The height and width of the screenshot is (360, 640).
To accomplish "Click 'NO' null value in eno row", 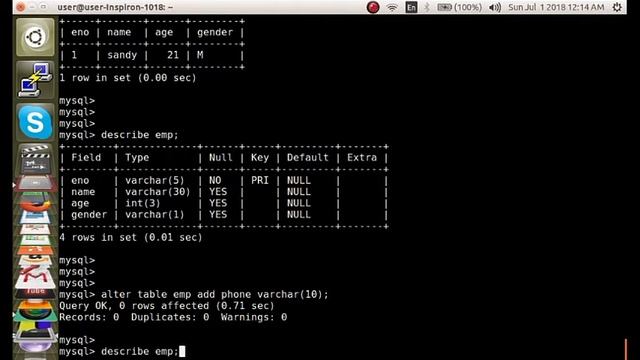I will pos(215,180).
